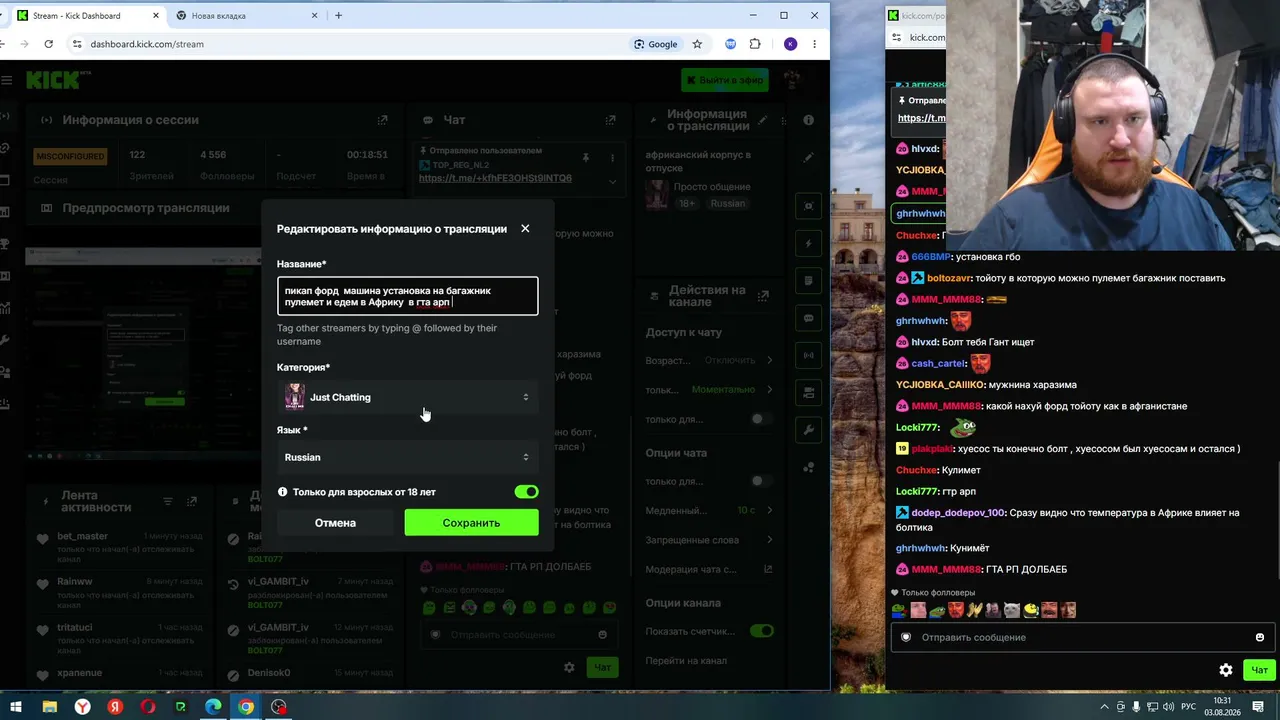
Task: Pop out the channel actions panel
Action: pos(764,296)
